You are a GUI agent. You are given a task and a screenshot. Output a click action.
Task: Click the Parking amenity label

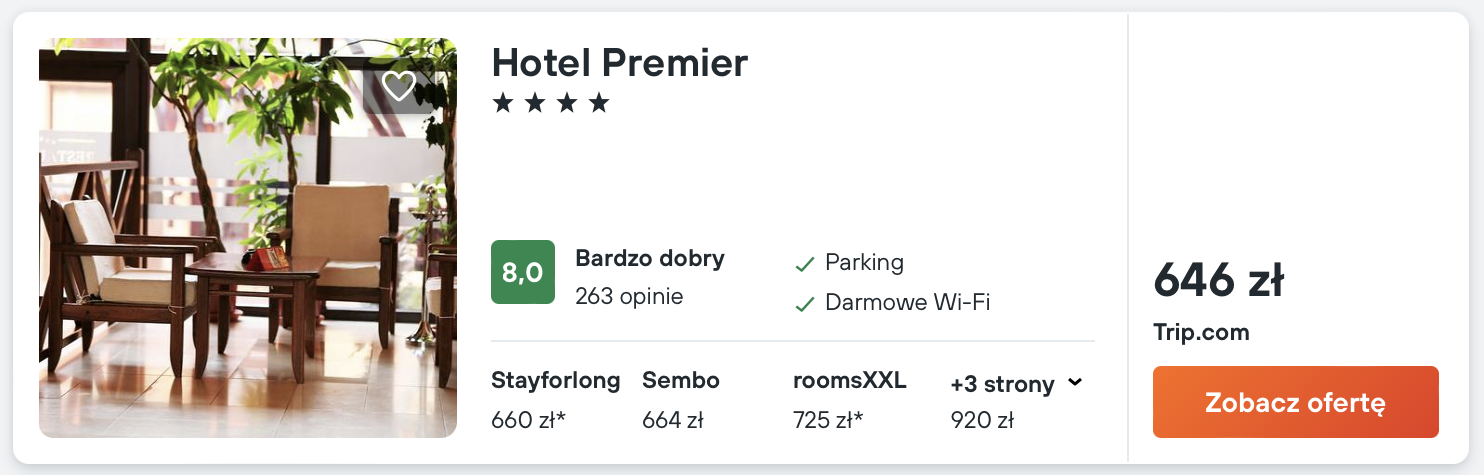pyautogui.click(x=864, y=263)
